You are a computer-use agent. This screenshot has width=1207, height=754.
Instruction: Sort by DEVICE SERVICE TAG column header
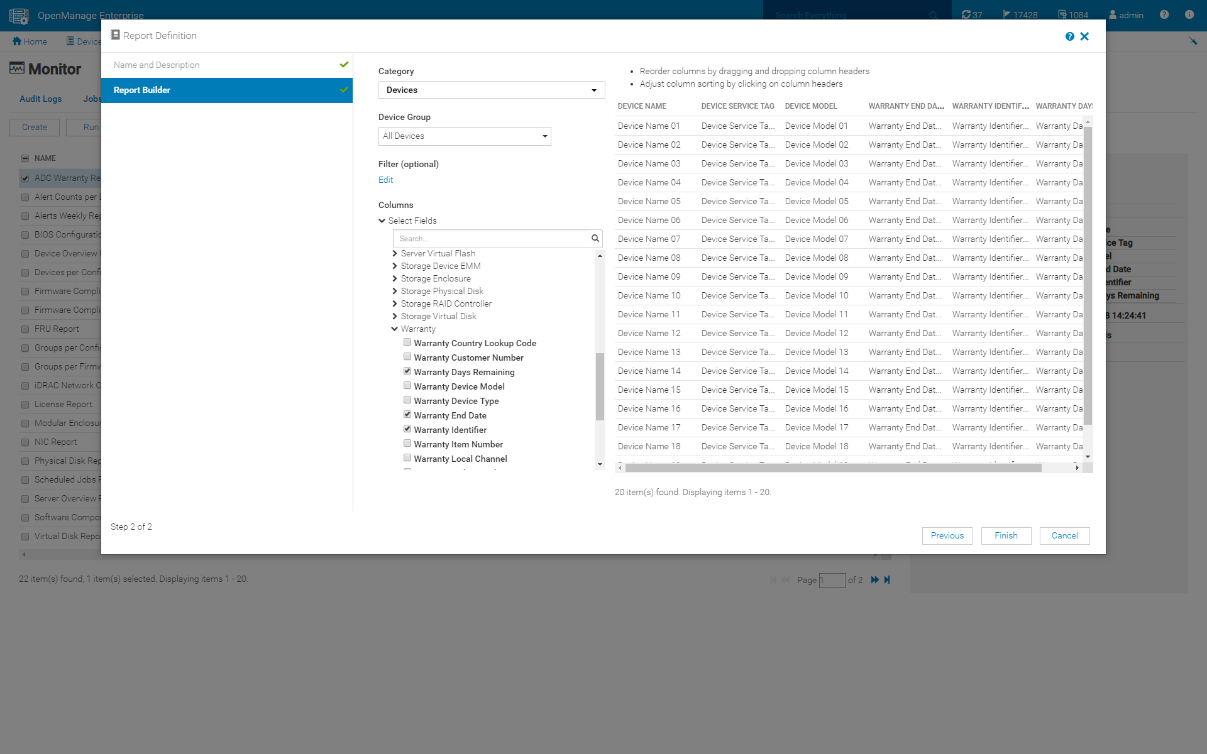(x=738, y=106)
